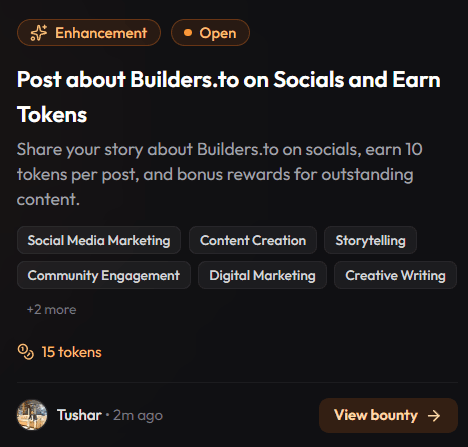Open Tushar's avatar picture
Screen dimensions: 468x447
point(32,415)
